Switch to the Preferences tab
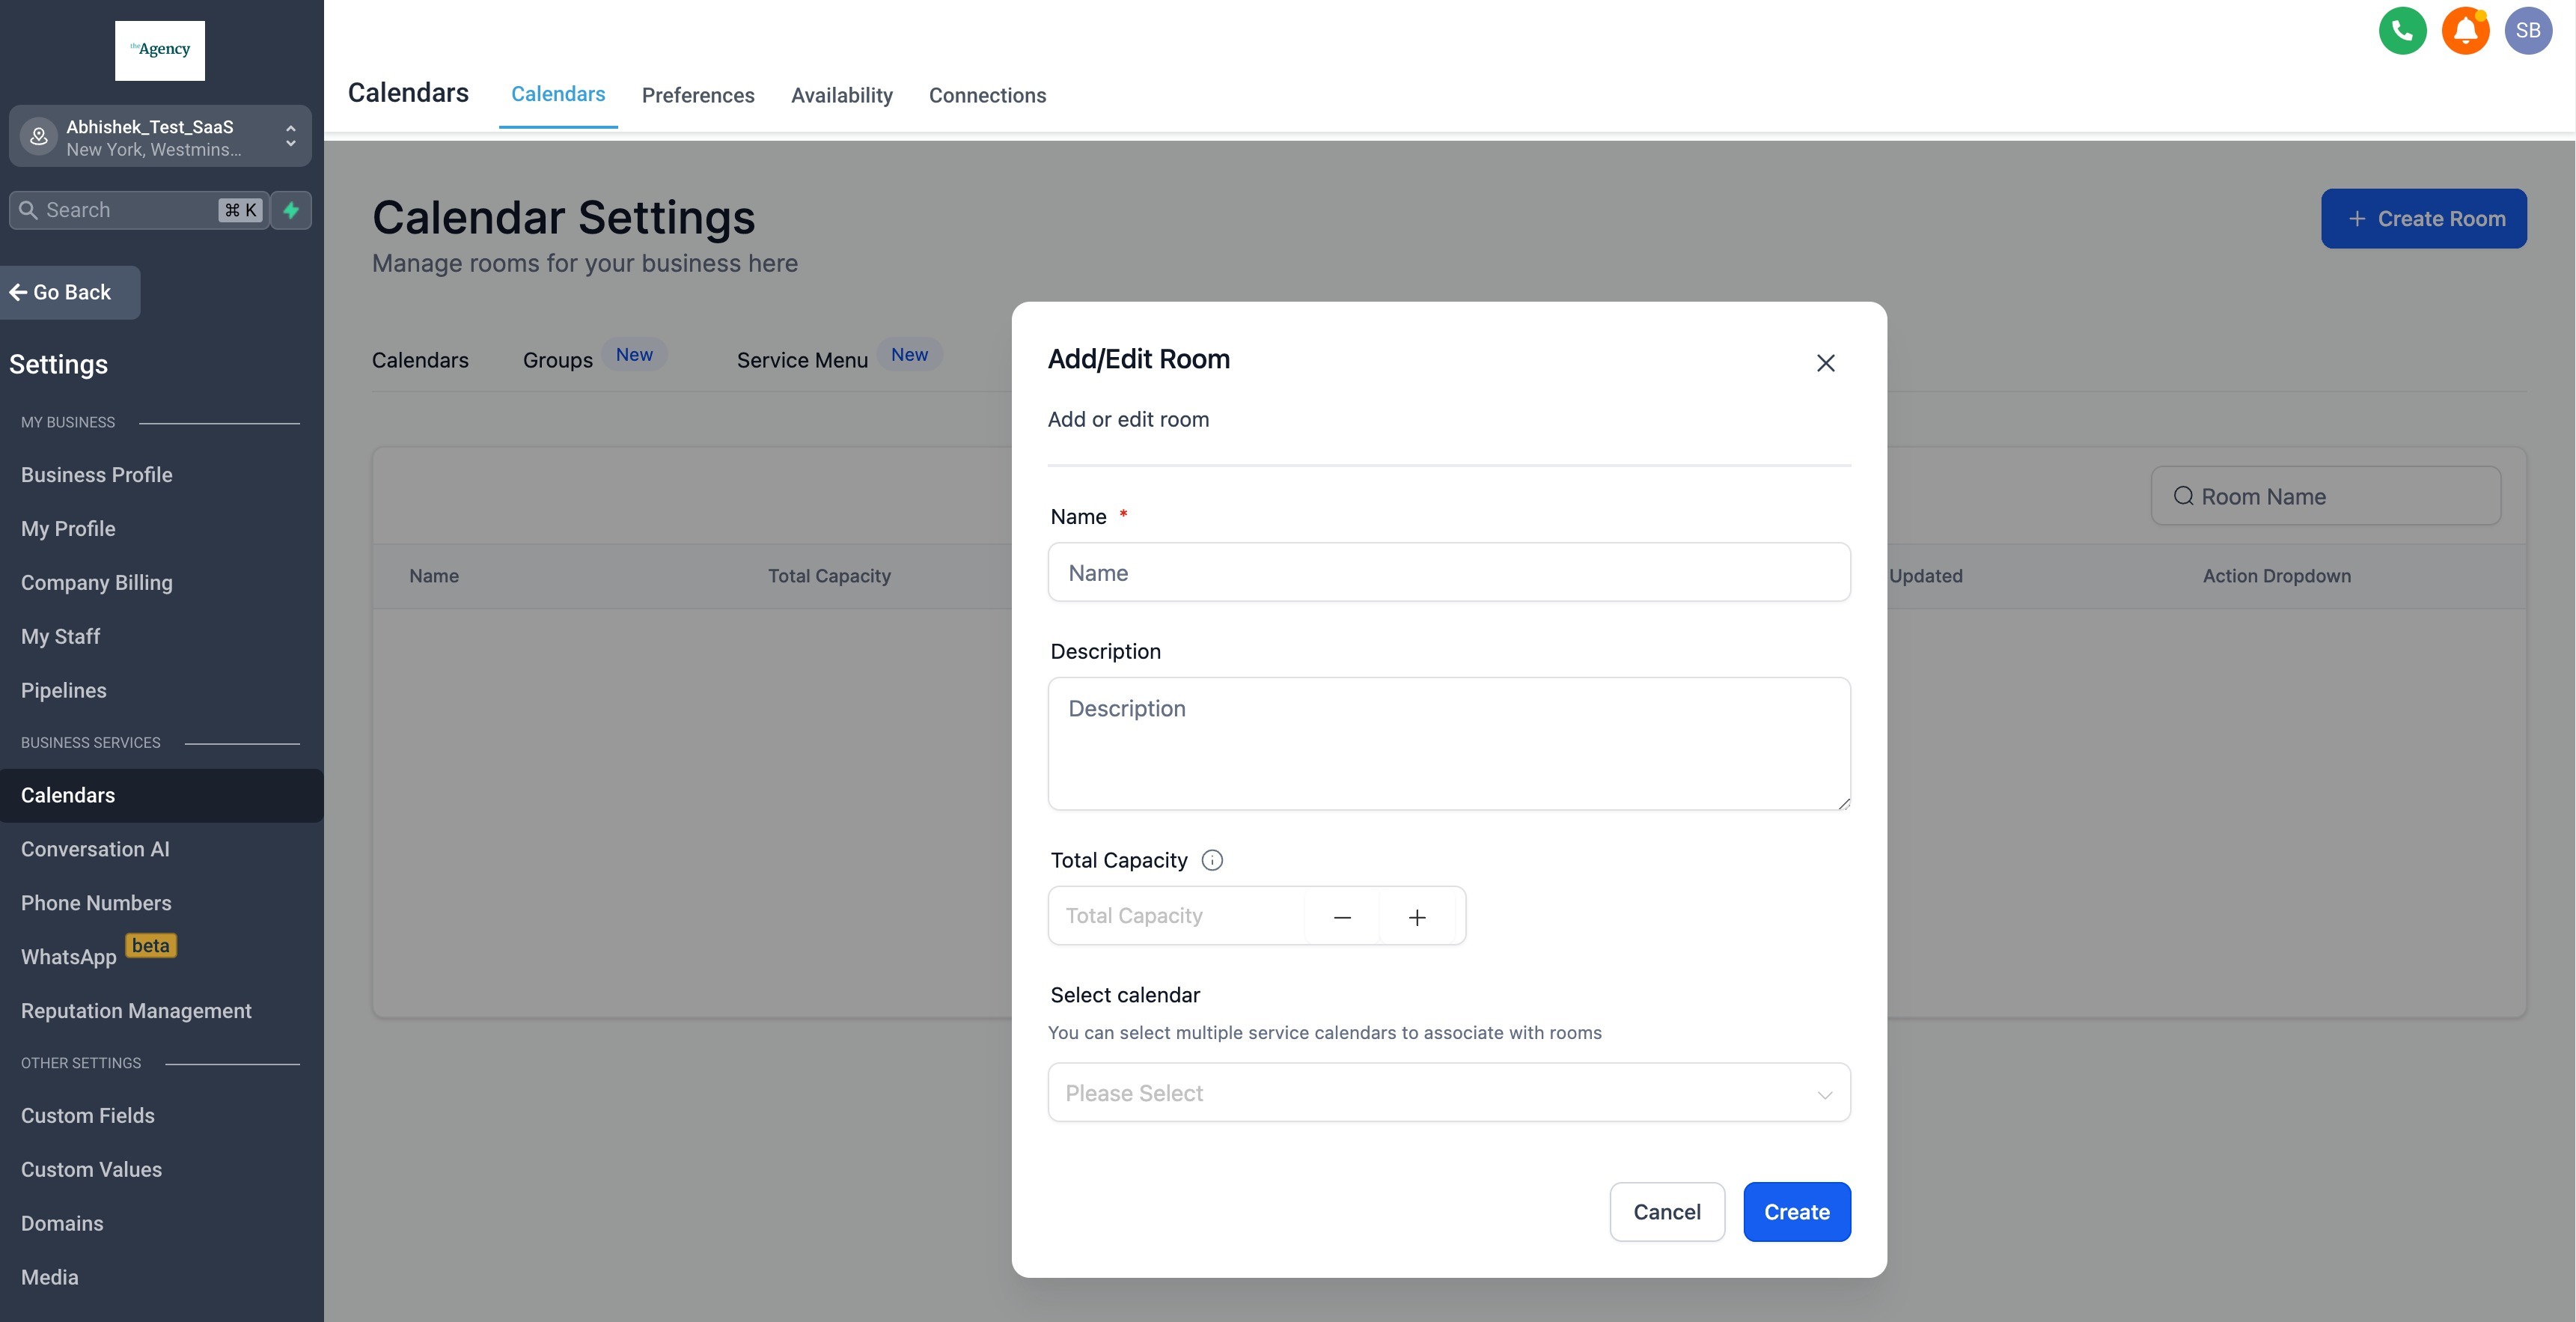 (x=698, y=95)
